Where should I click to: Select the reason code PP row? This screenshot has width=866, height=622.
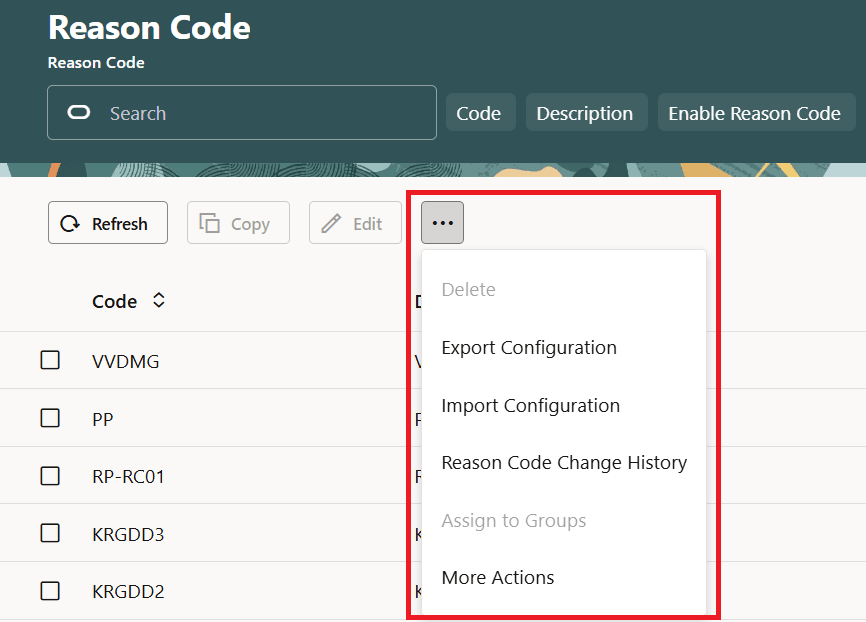point(102,418)
